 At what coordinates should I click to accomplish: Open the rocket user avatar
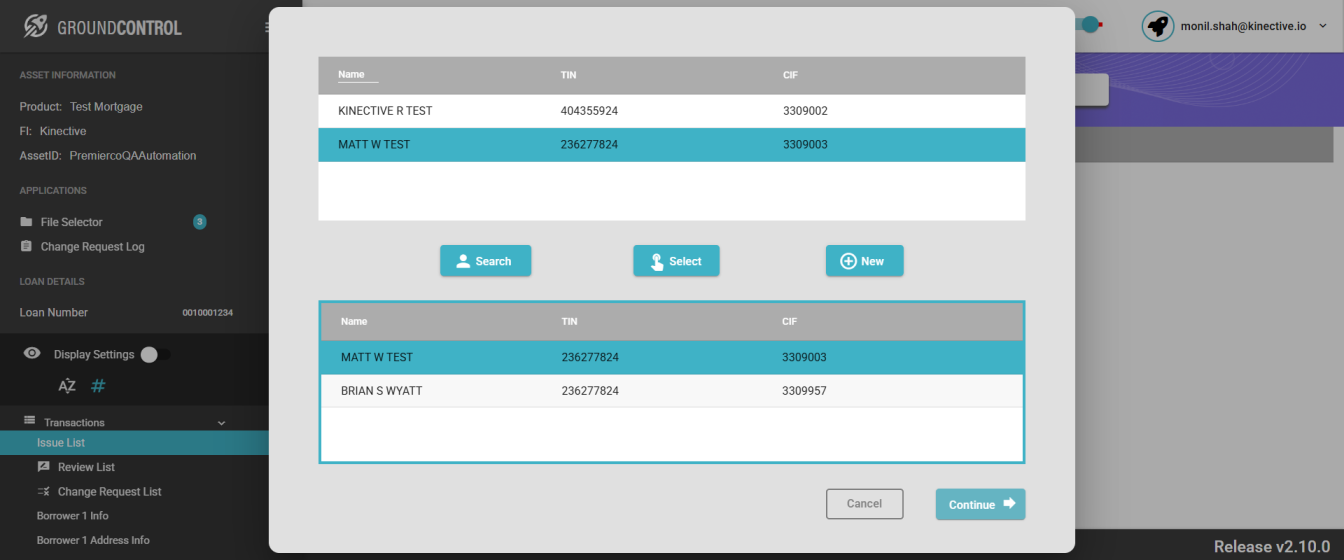pos(1158,26)
